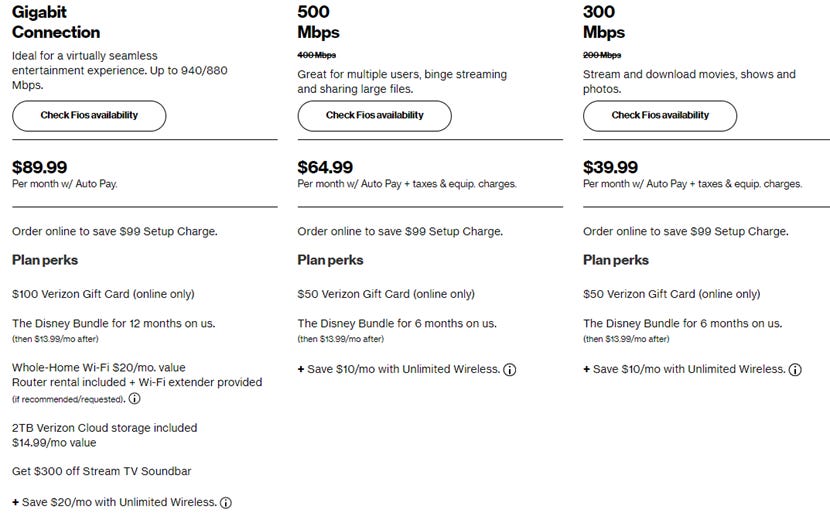Viewport: 830px width, 513px height.
Task: Select the Gigabit Connection plan heading
Action: (x=56, y=22)
